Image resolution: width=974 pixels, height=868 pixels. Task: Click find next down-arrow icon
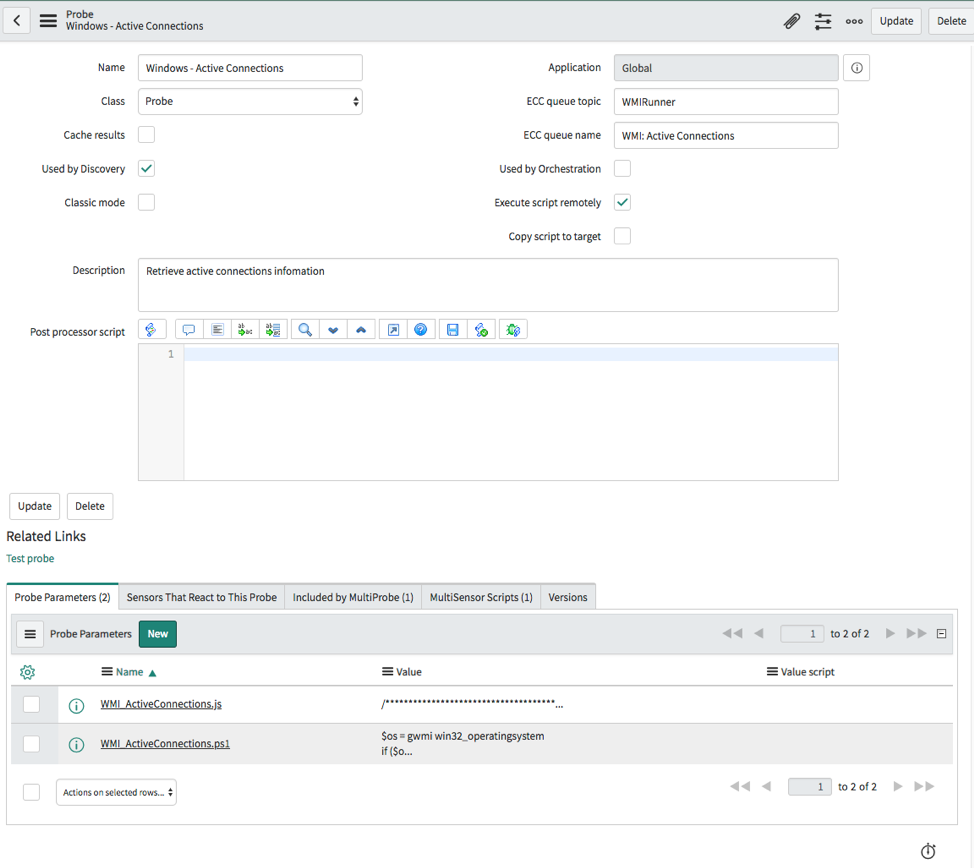333,329
